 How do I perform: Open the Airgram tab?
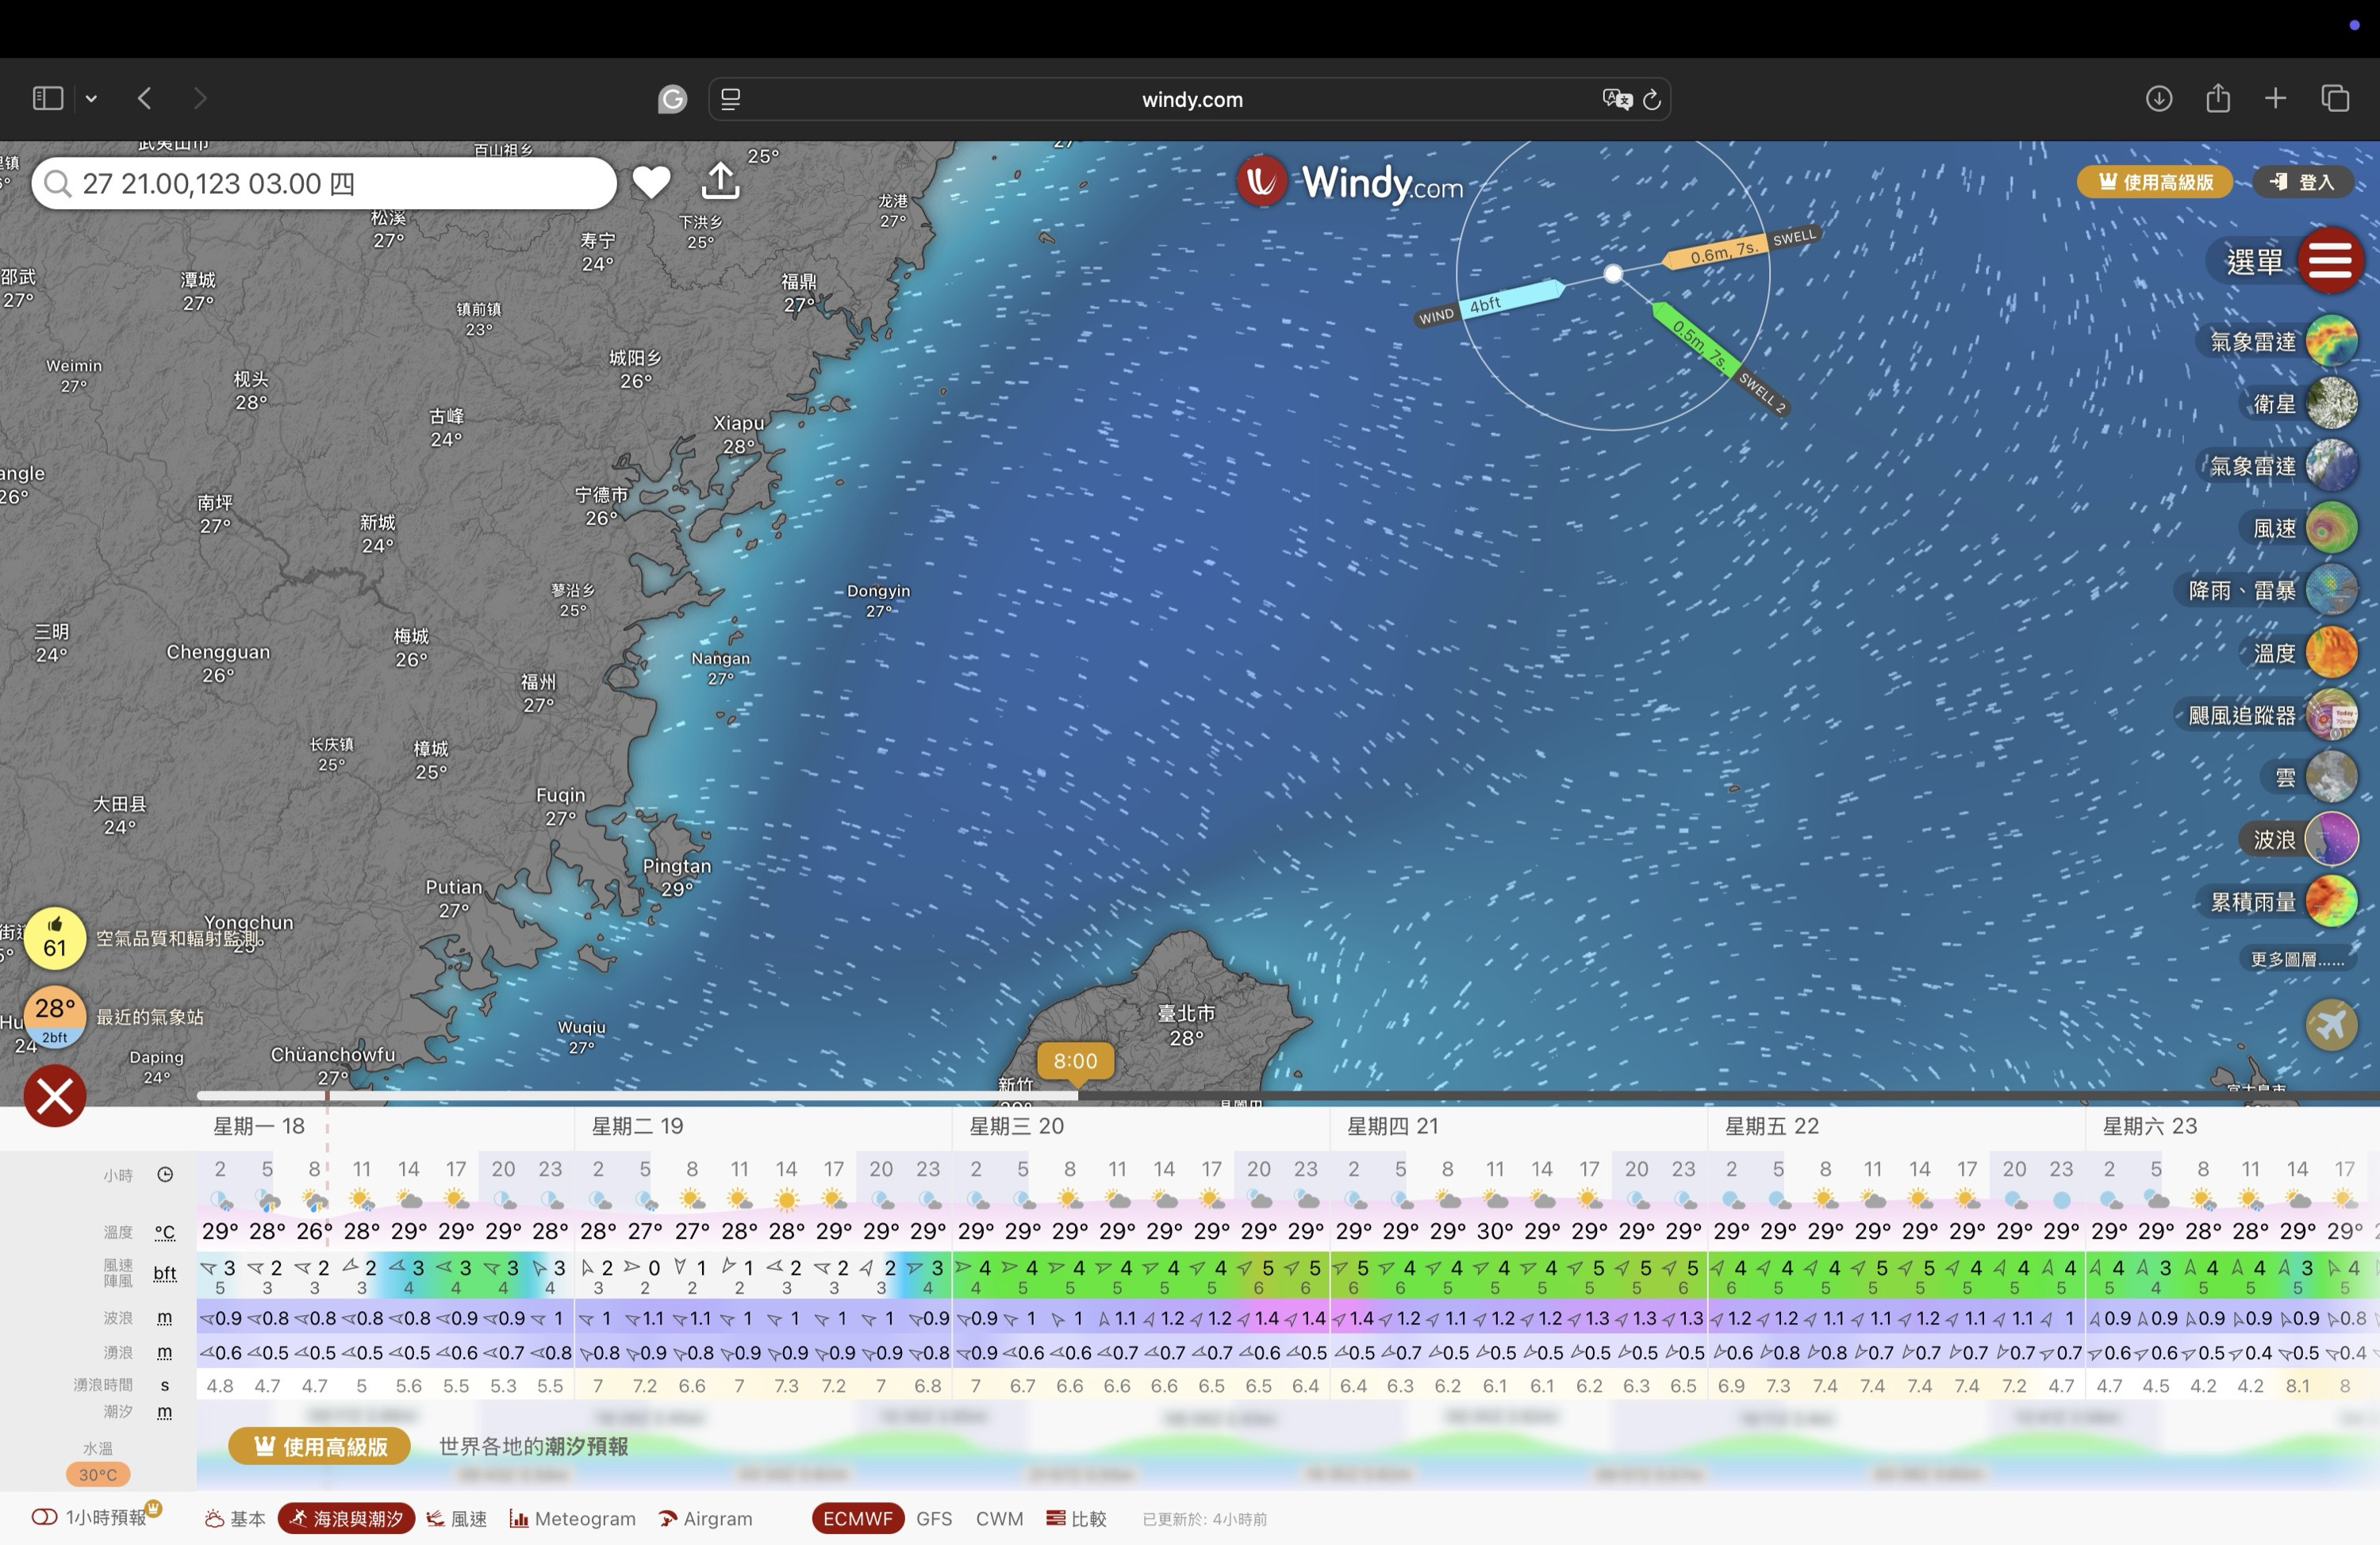(x=705, y=1518)
